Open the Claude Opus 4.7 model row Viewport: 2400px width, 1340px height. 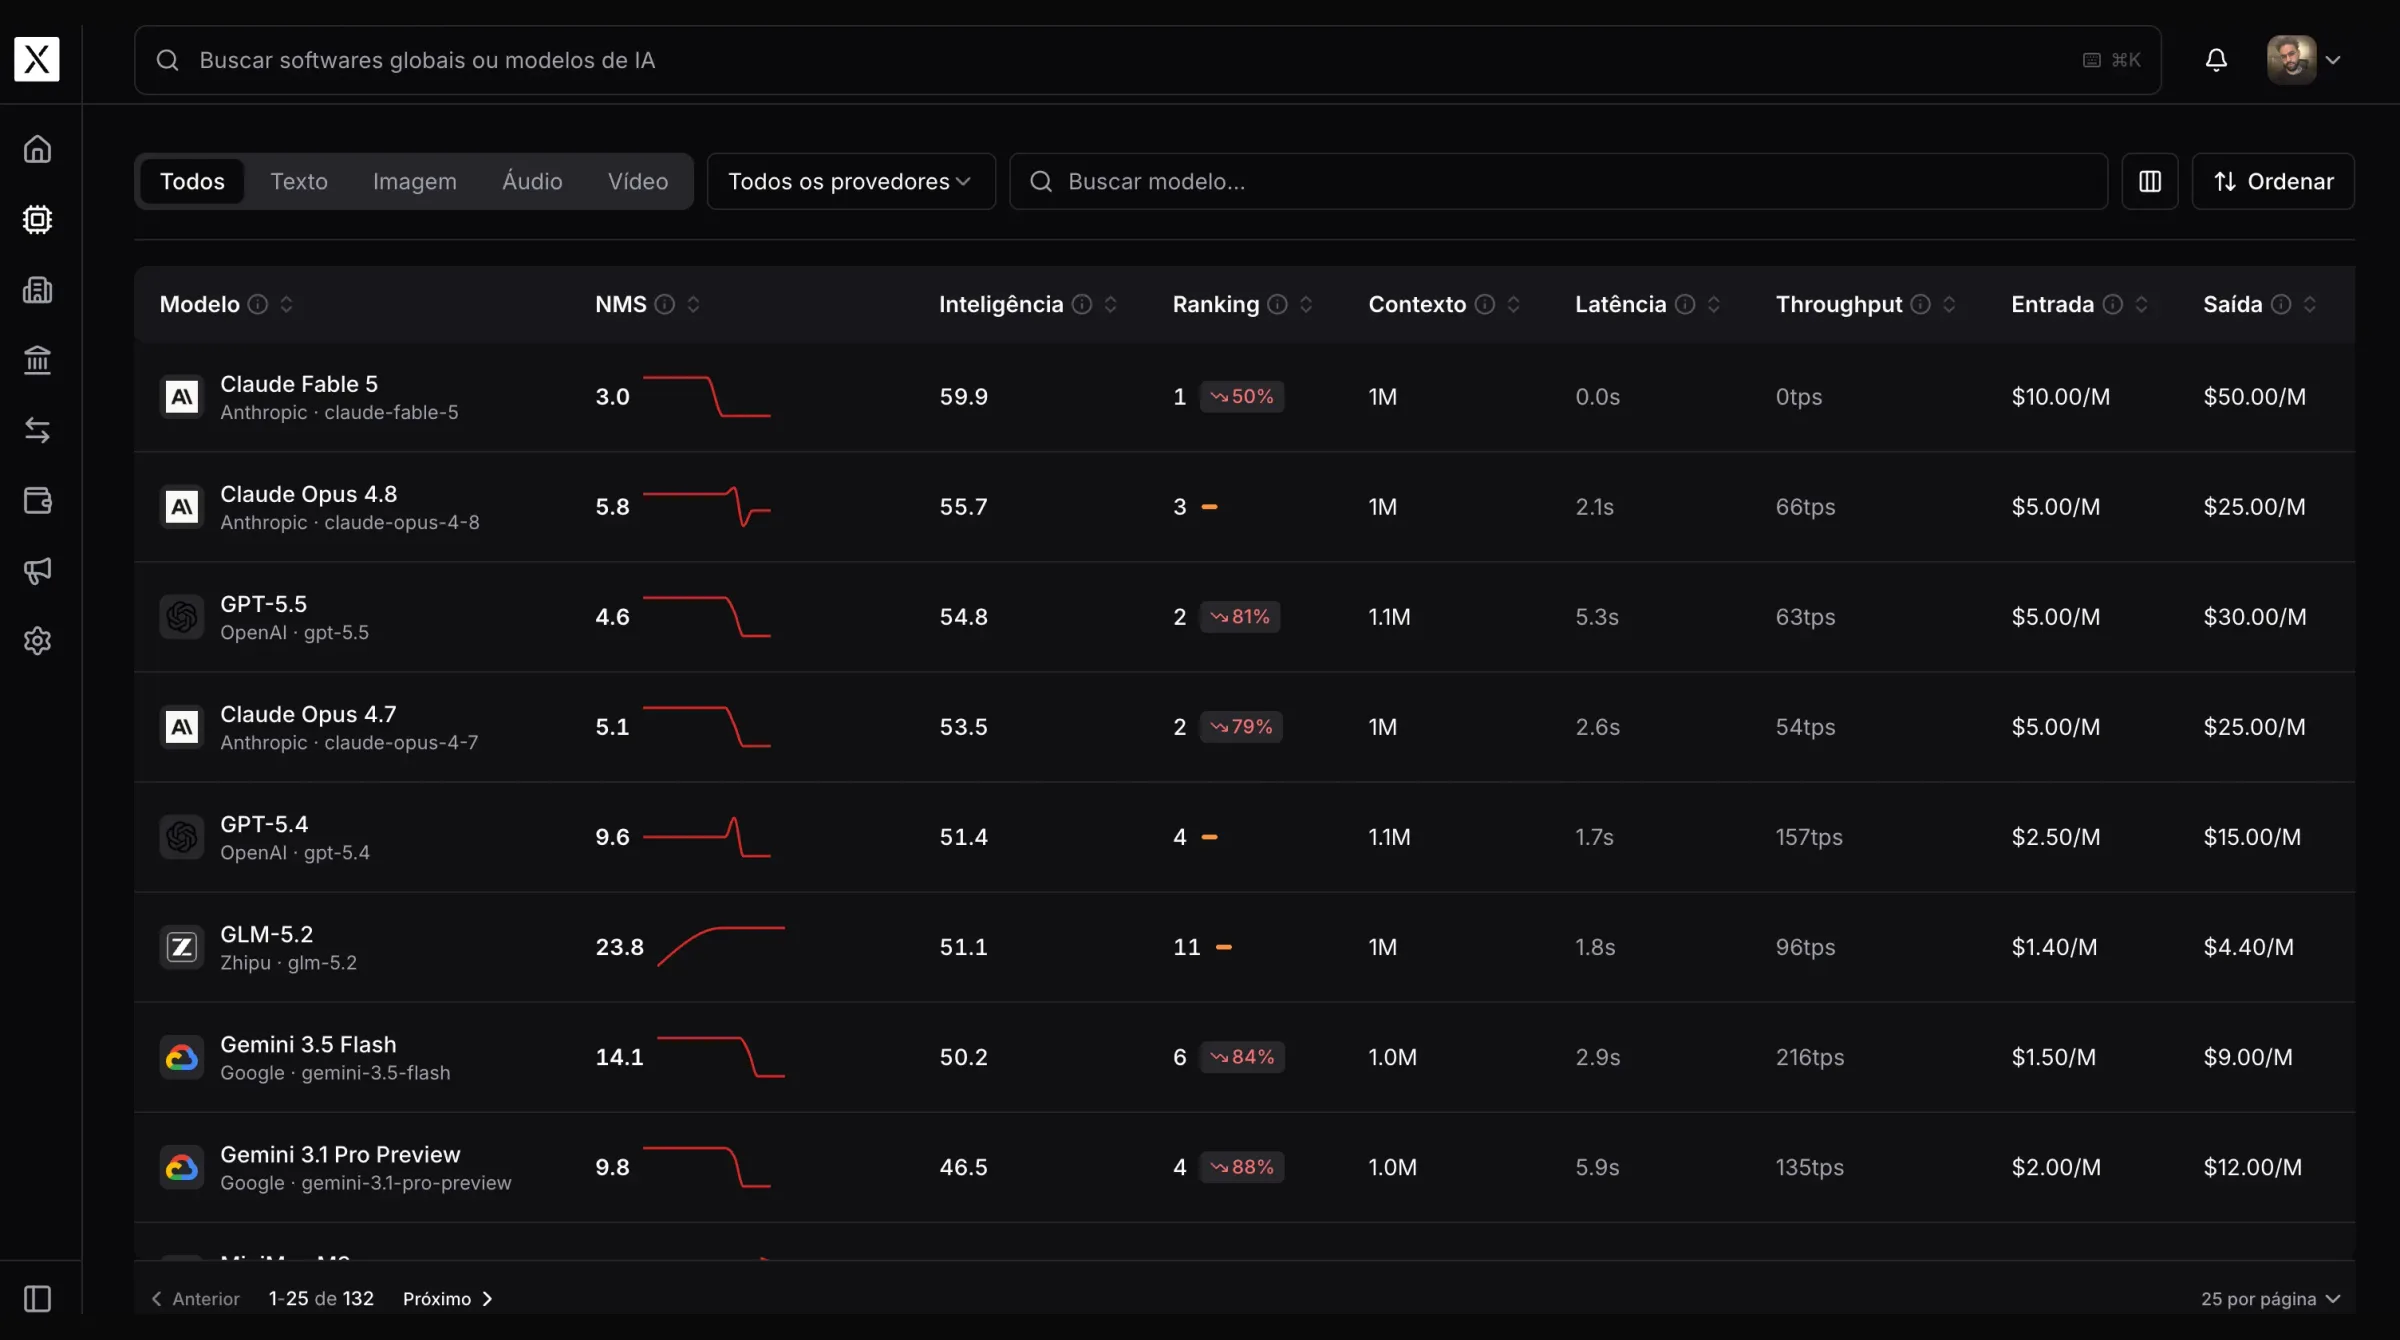(x=1244, y=727)
